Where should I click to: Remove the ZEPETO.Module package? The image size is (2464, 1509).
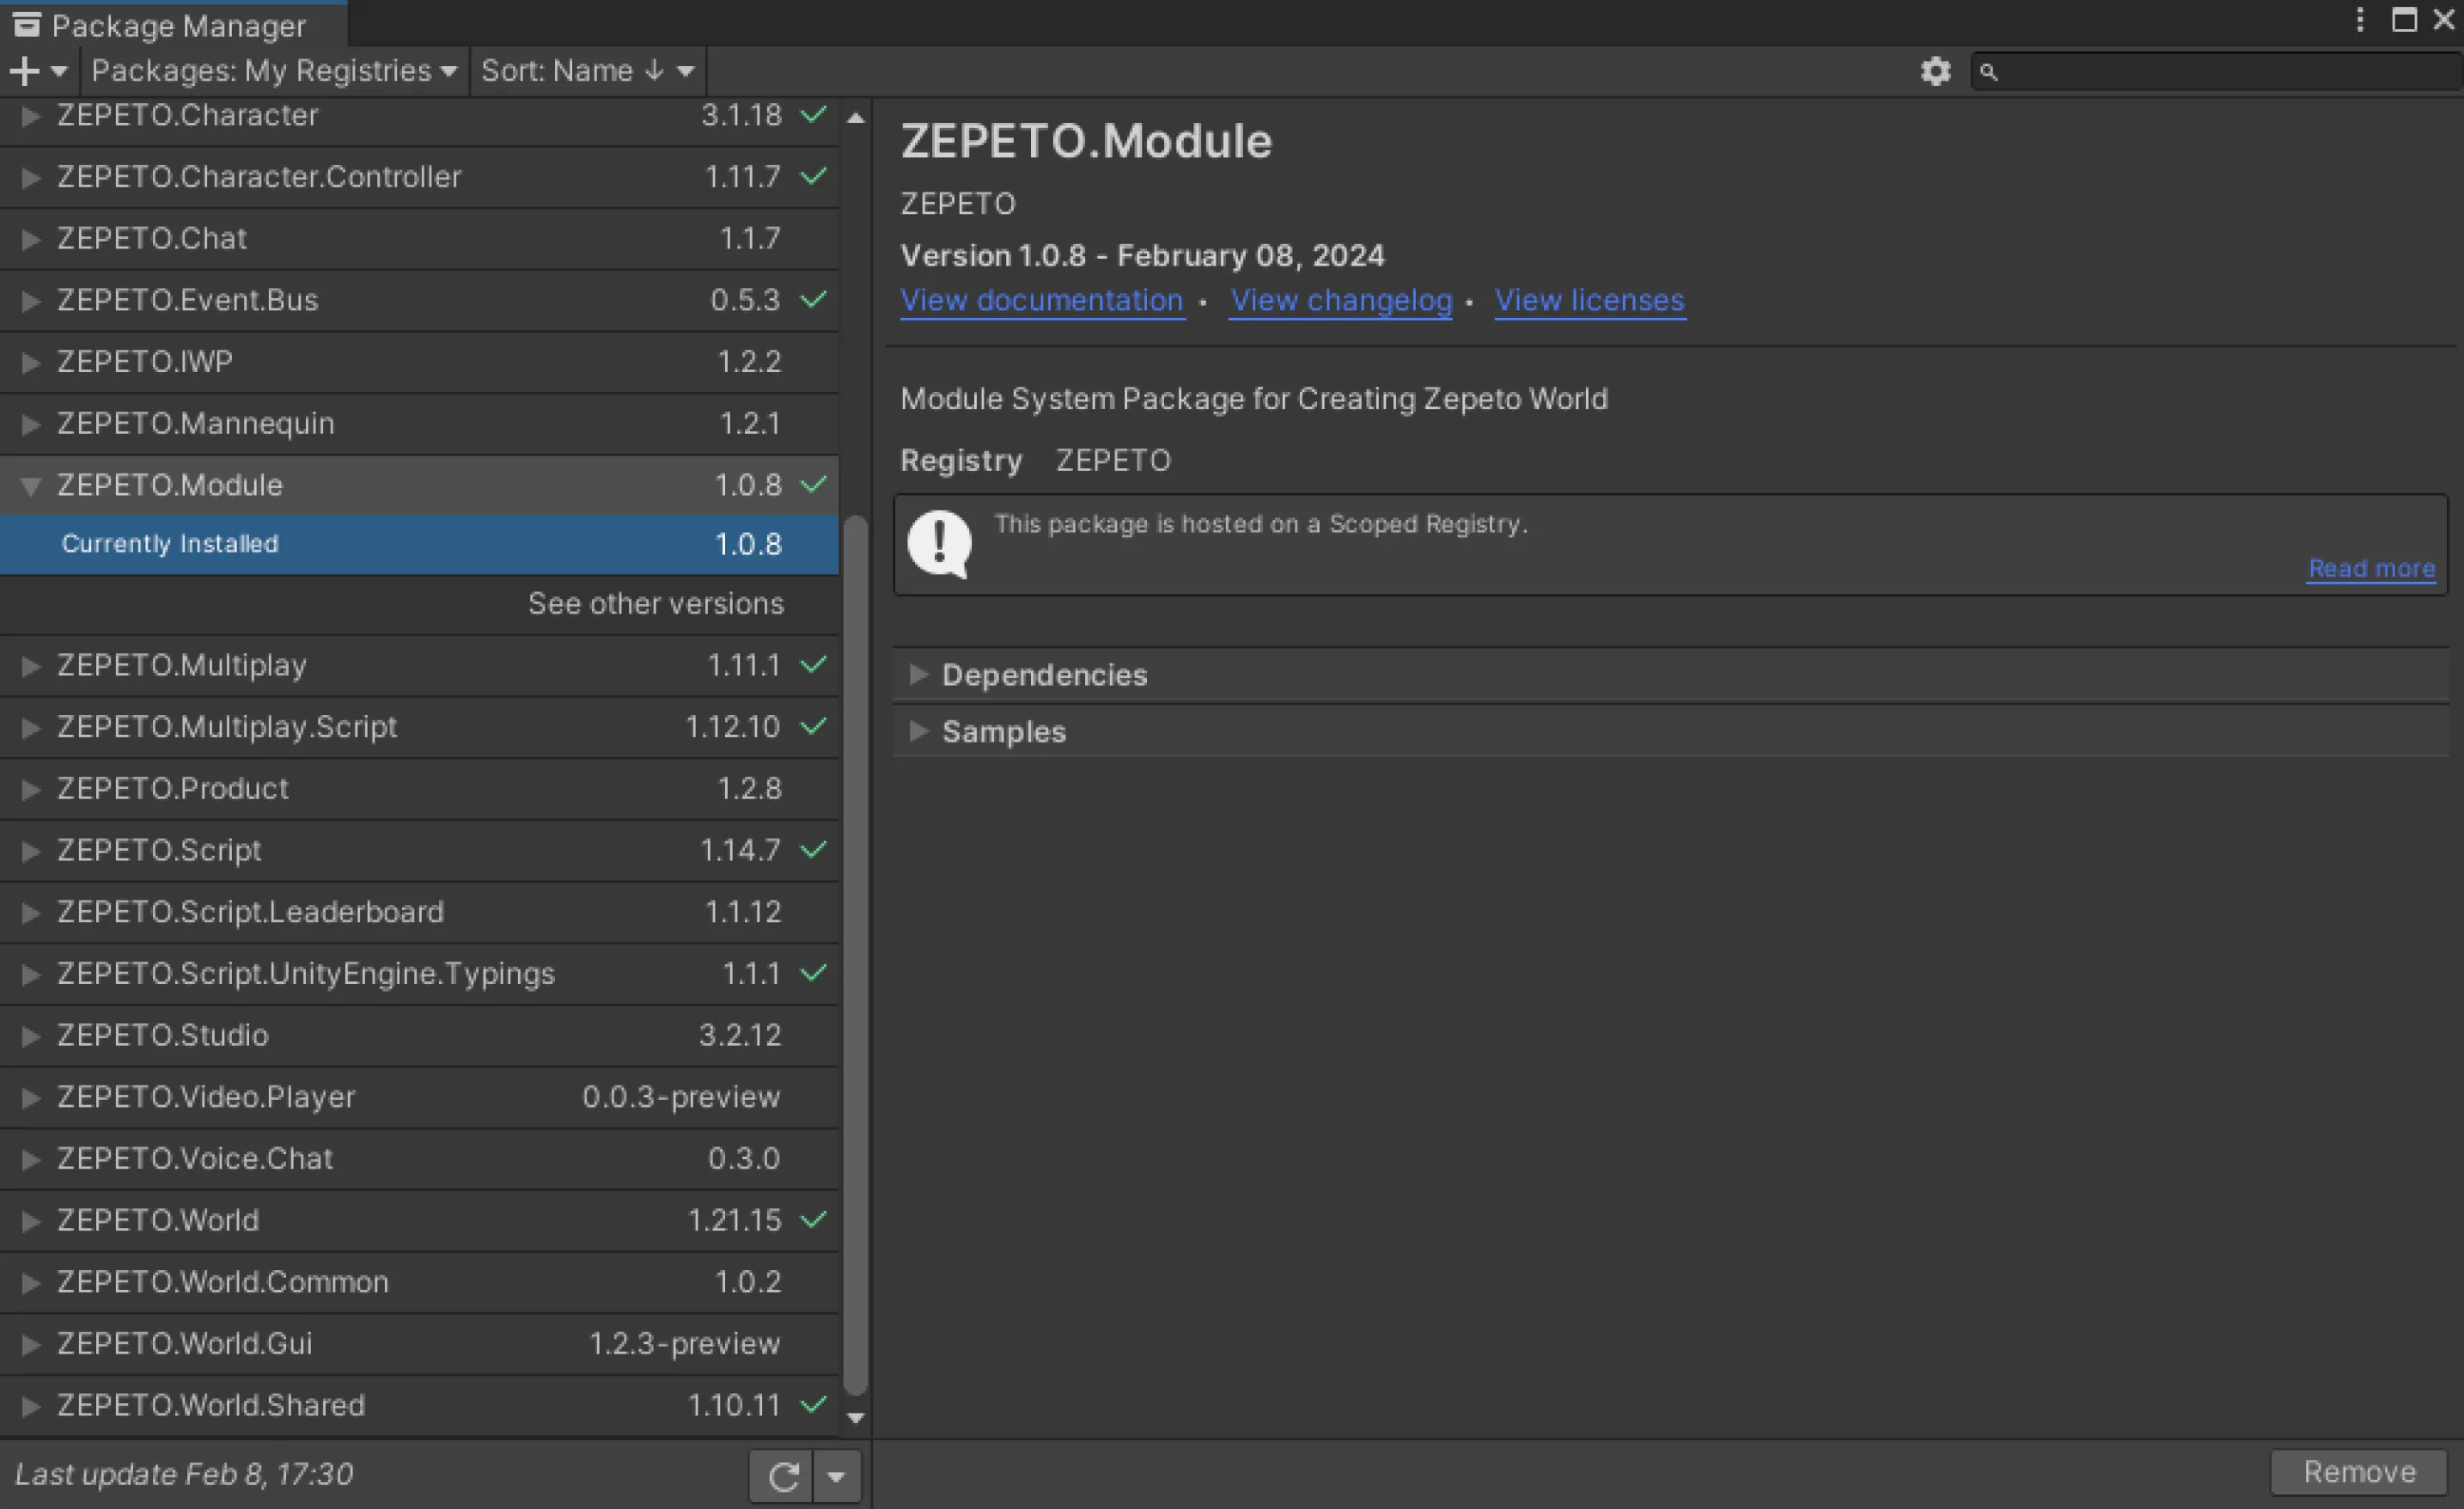2359,1472
